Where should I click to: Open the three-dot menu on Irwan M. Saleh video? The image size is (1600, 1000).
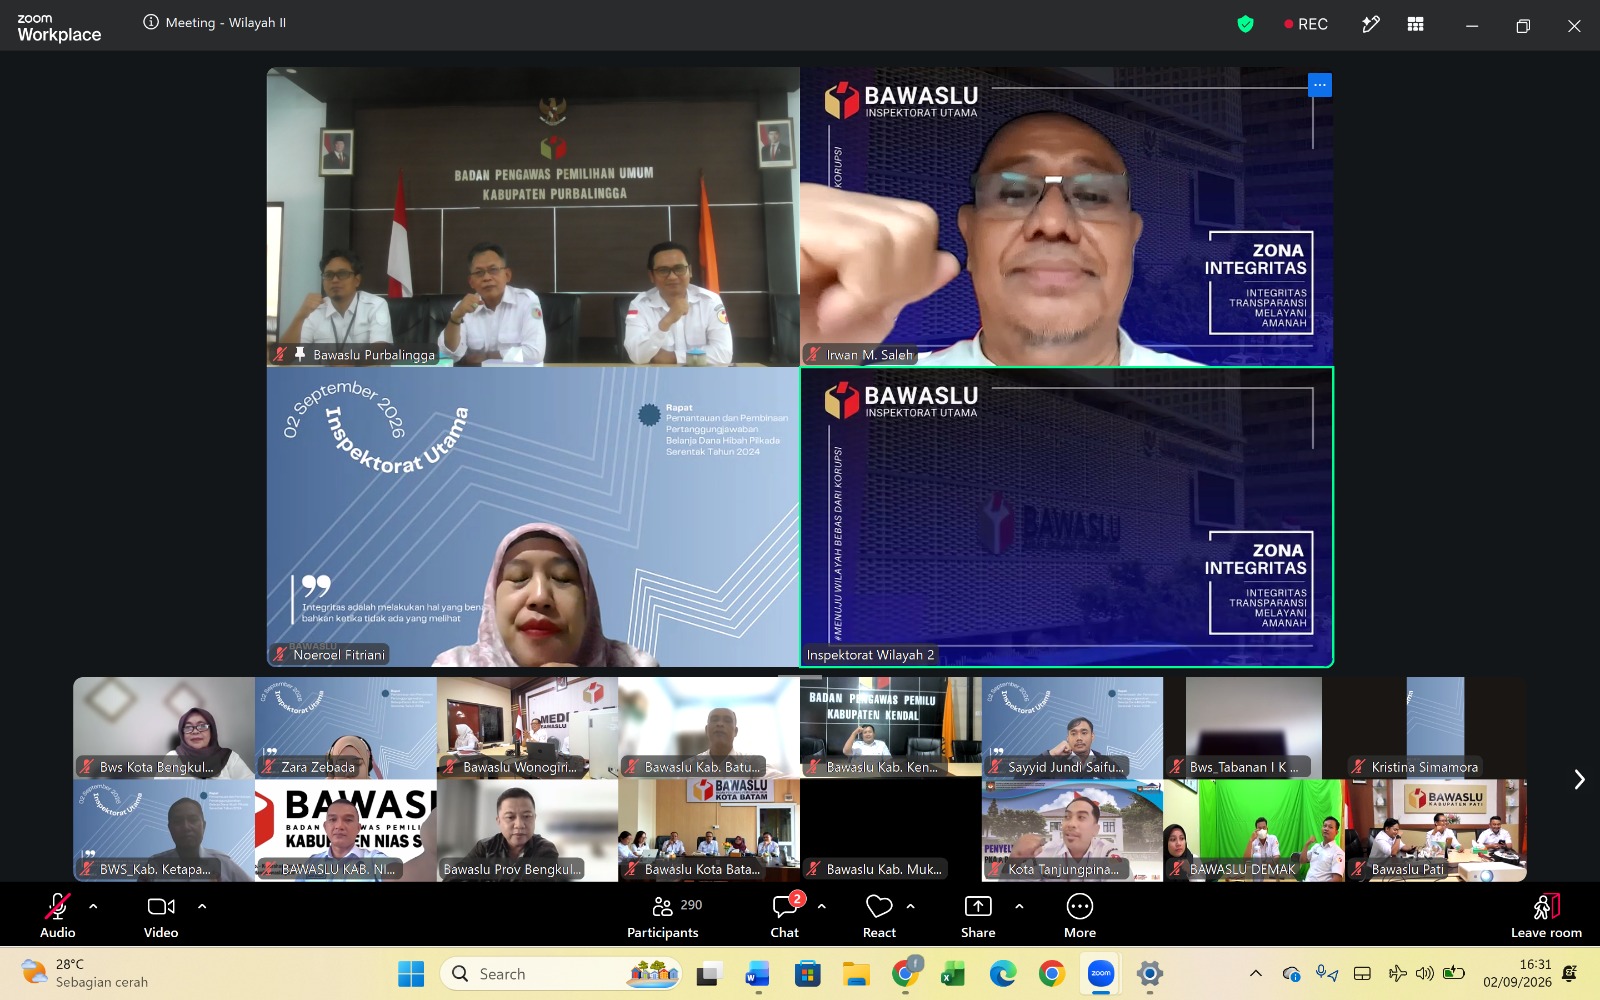coord(1320,85)
